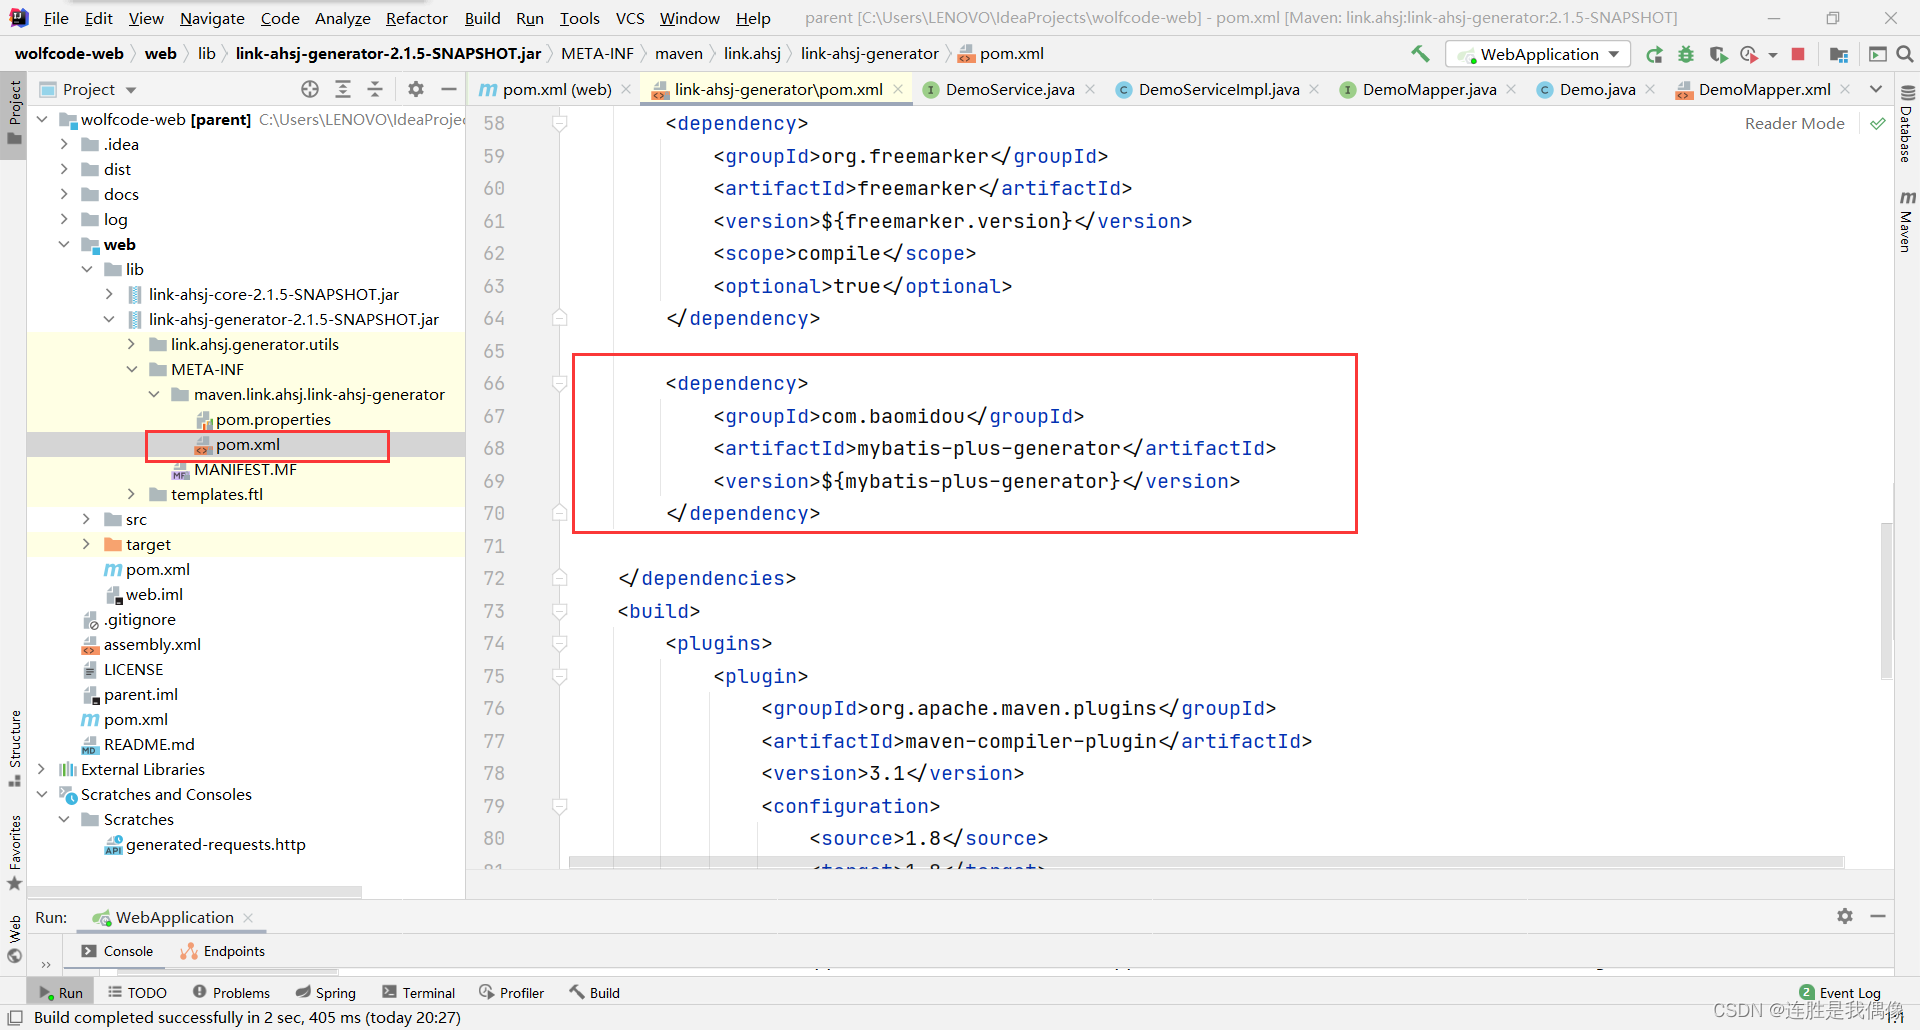The width and height of the screenshot is (1920, 1030).
Task: Collapse the dependency fold at line 66
Action: coord(558,383)
